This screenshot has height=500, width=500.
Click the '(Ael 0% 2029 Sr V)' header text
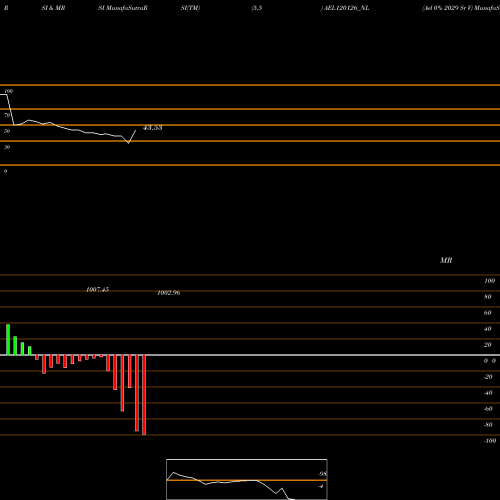447,8
